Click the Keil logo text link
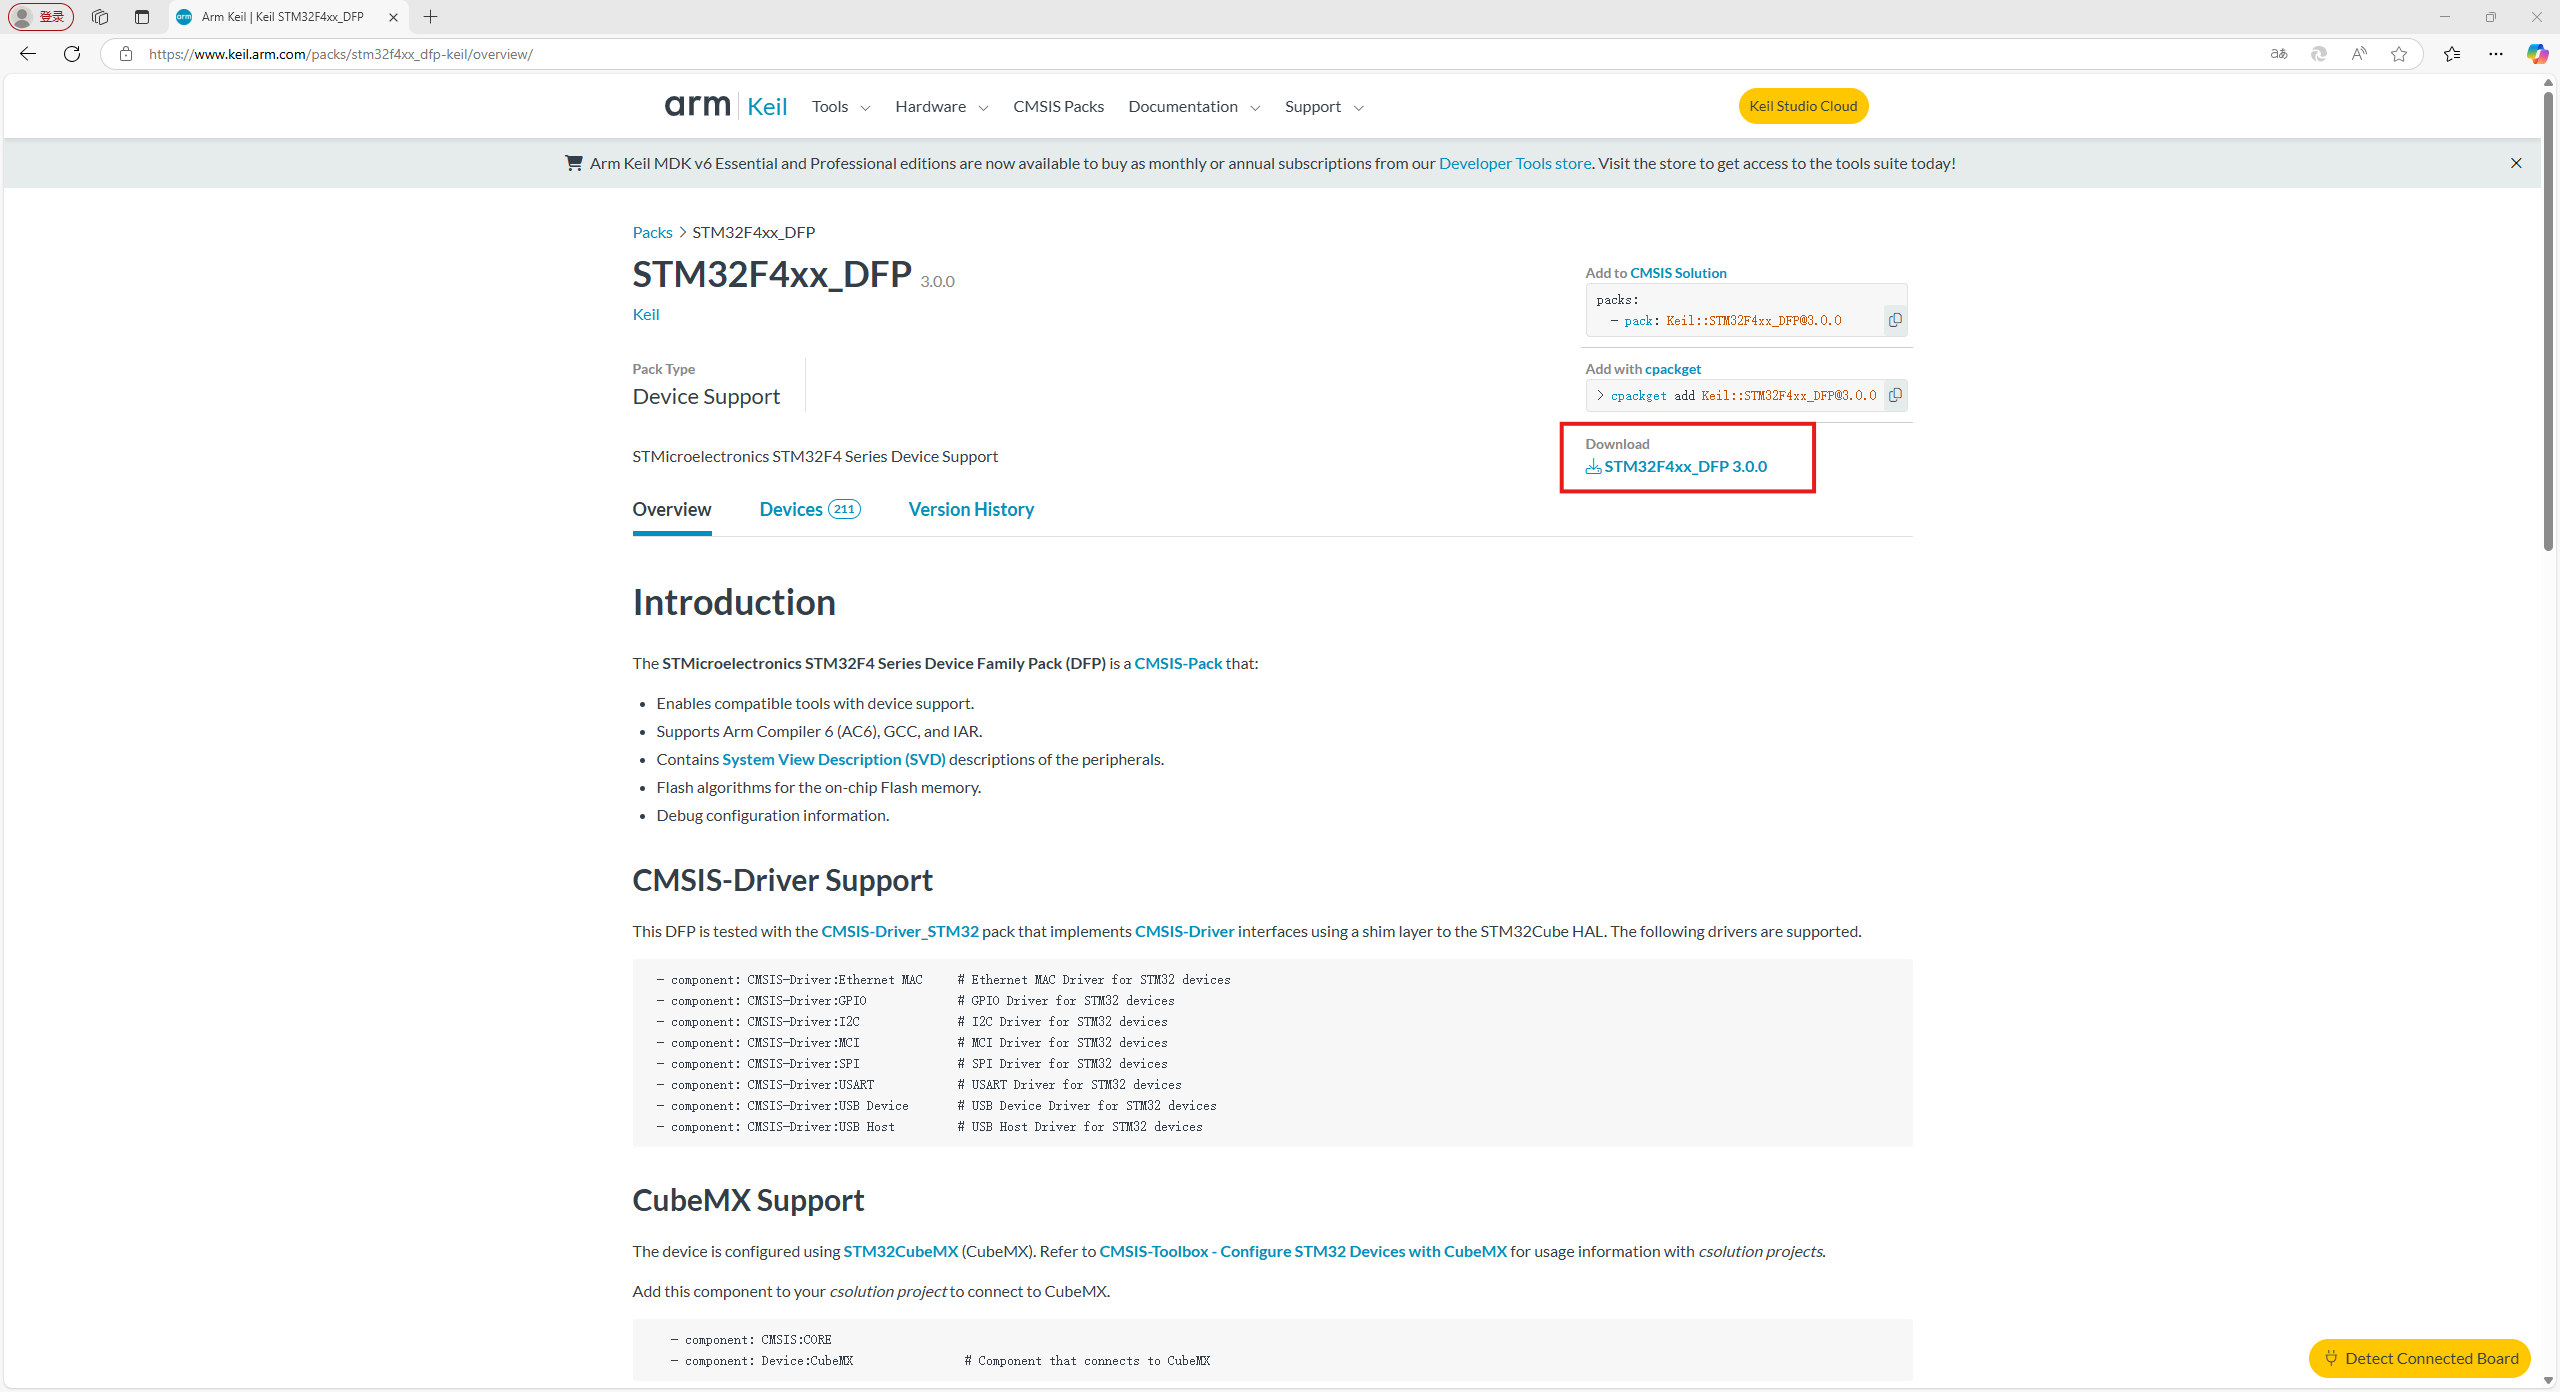Screen dimensions: 2560x1392 tap(767, 106)
